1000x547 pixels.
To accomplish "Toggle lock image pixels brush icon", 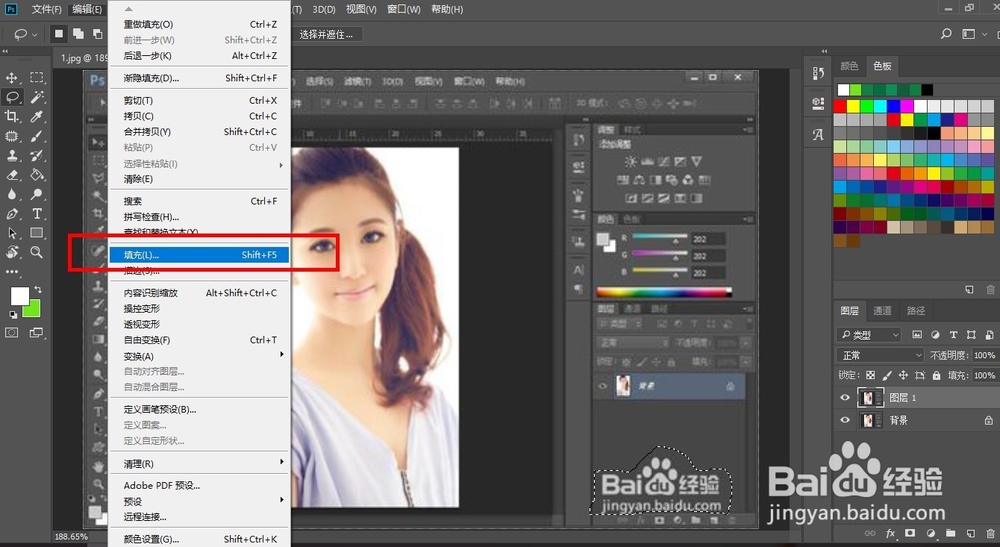I will (x=887, y=376).
